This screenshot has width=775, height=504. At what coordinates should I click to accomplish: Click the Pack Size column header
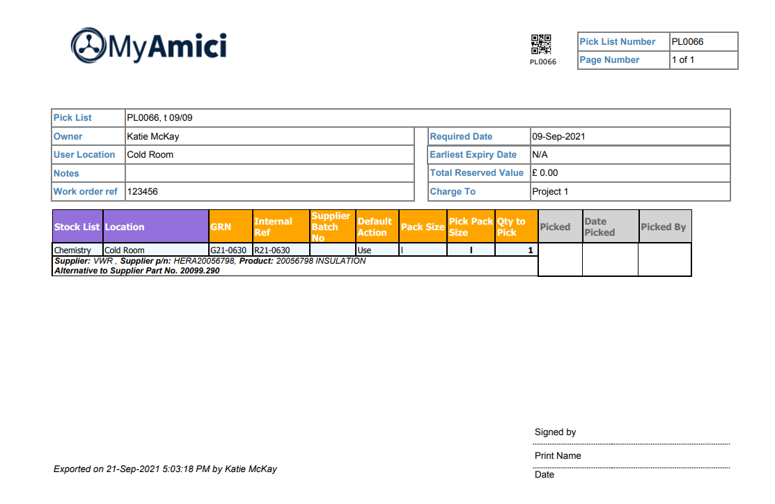tap(423, 227)
